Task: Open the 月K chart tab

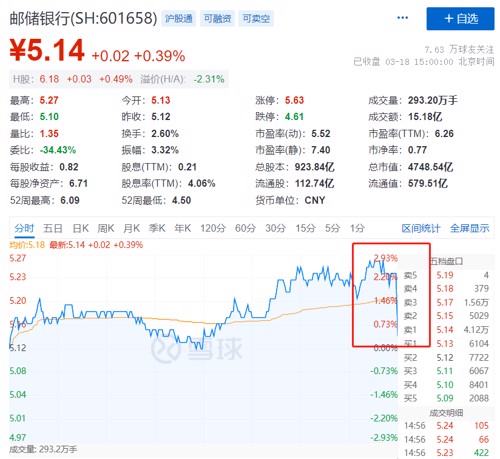Action: (x=132, y=228)
